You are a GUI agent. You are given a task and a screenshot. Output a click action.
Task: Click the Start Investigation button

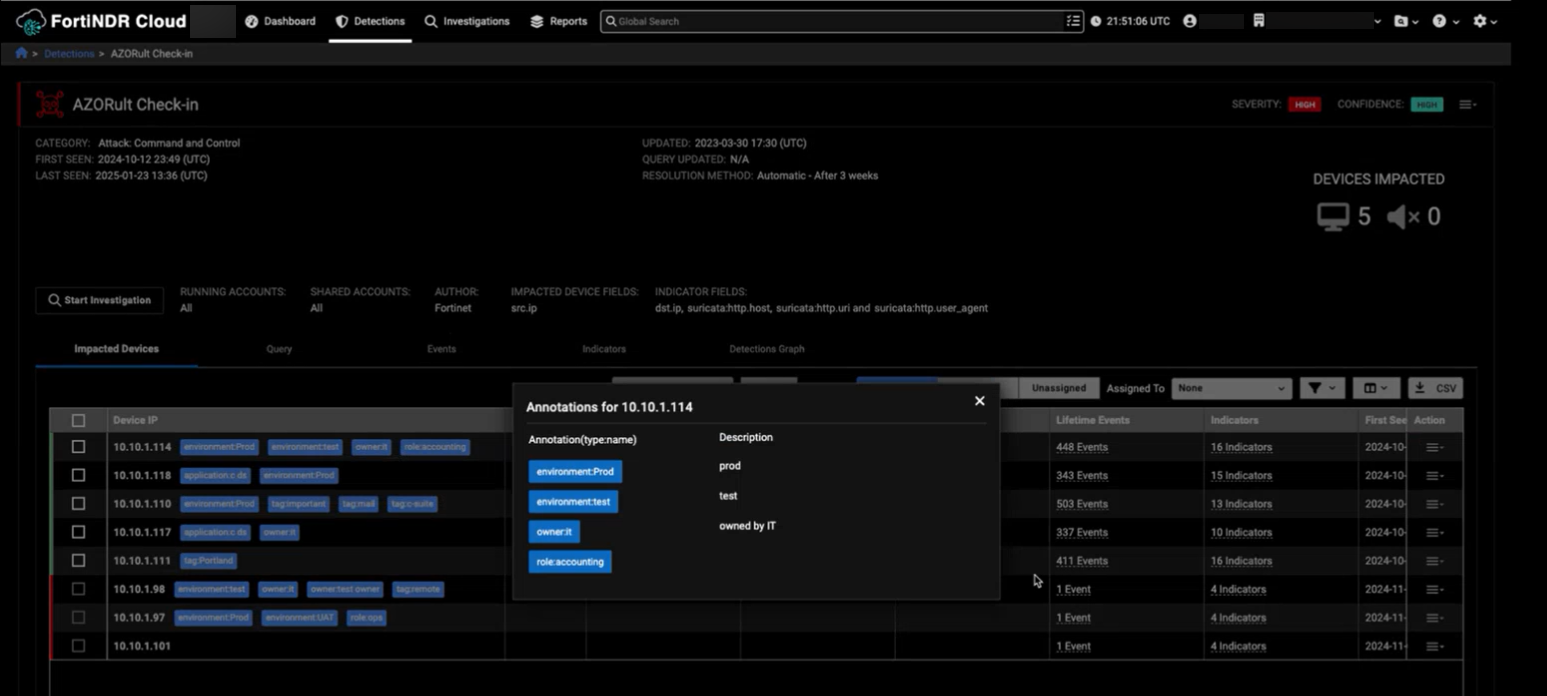(x=99, y=300)
